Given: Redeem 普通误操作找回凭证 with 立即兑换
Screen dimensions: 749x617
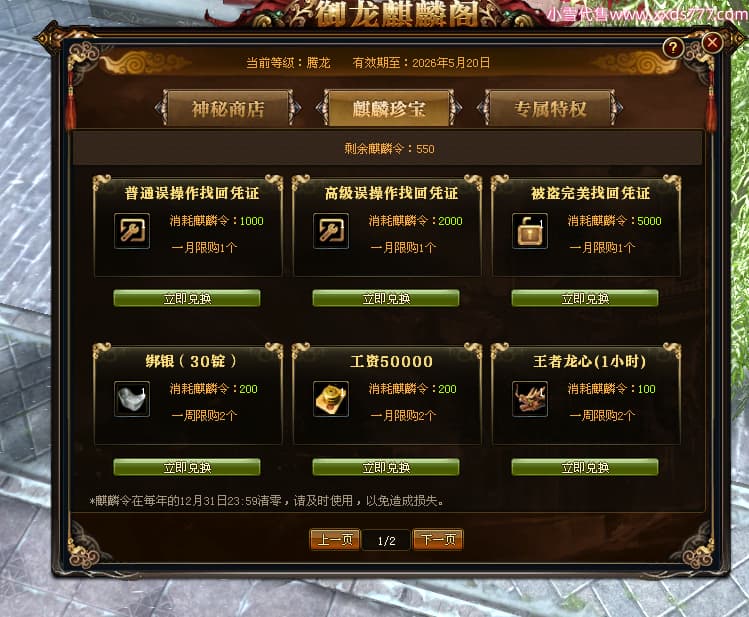Looking at the screenshot, I should (x=187, y=298).
